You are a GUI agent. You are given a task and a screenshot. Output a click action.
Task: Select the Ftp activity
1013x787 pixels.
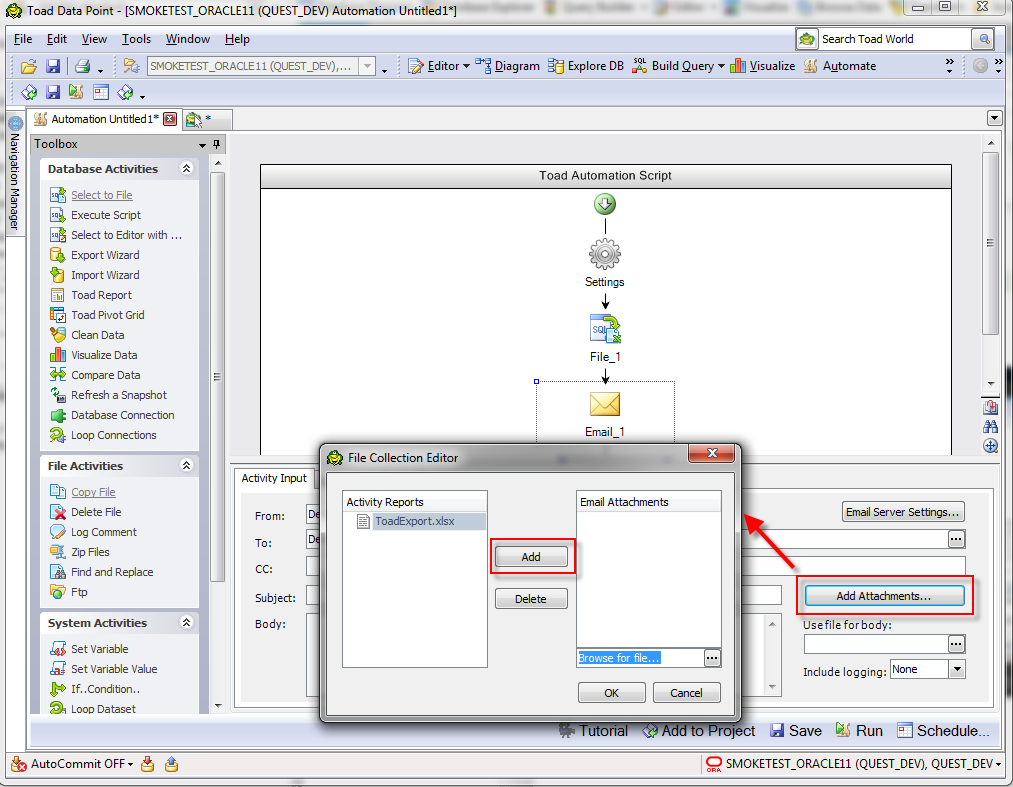(79, 593)
